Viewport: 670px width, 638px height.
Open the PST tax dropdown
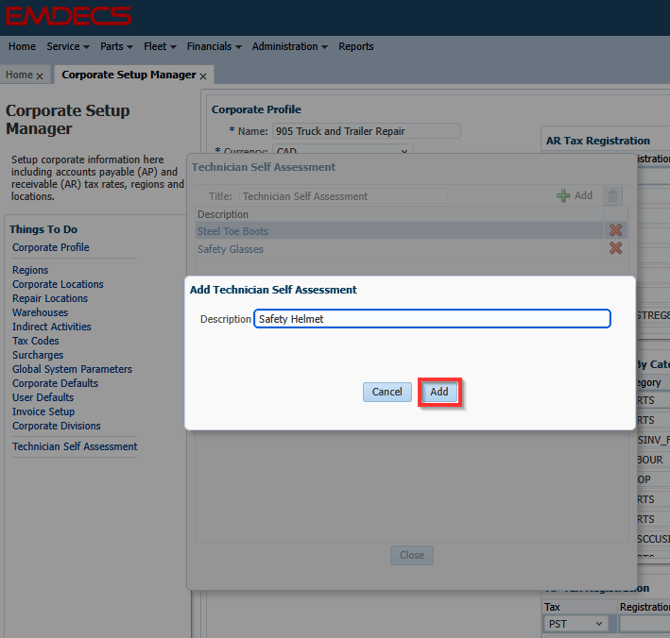coord(576,624)
